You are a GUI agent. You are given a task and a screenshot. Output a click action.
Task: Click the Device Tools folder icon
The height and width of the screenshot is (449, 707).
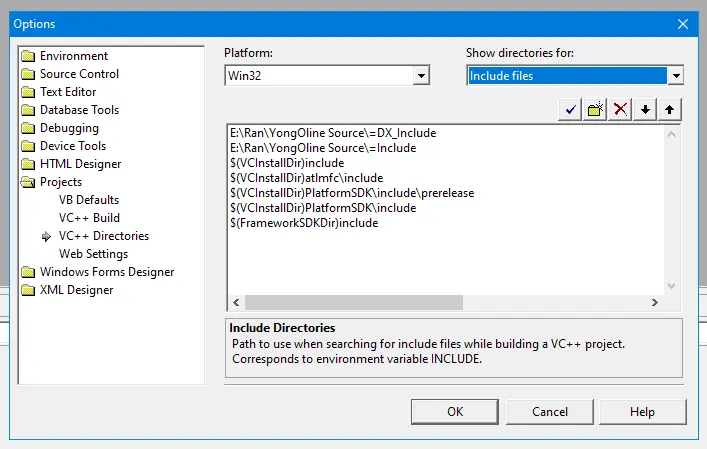pos(28,146)
